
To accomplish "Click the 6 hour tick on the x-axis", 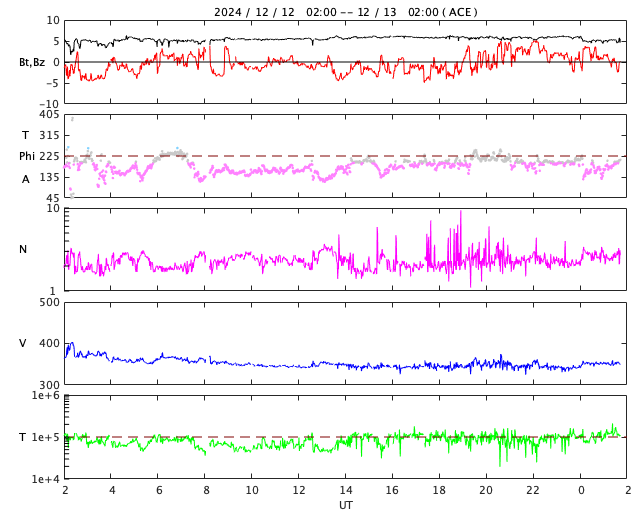I will (158, 491).
